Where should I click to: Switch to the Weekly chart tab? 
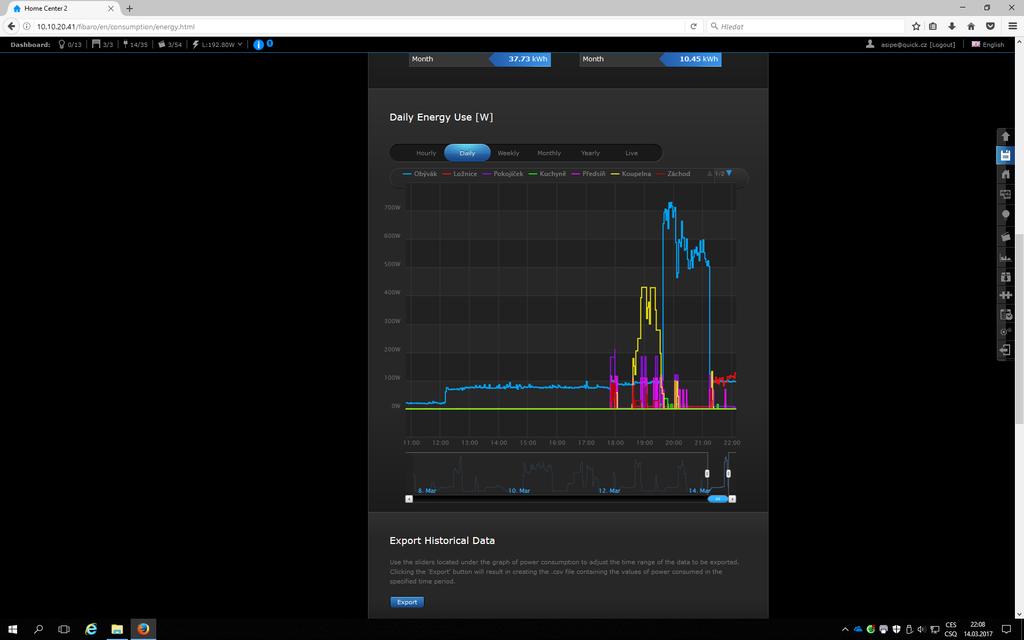[508, 153]
